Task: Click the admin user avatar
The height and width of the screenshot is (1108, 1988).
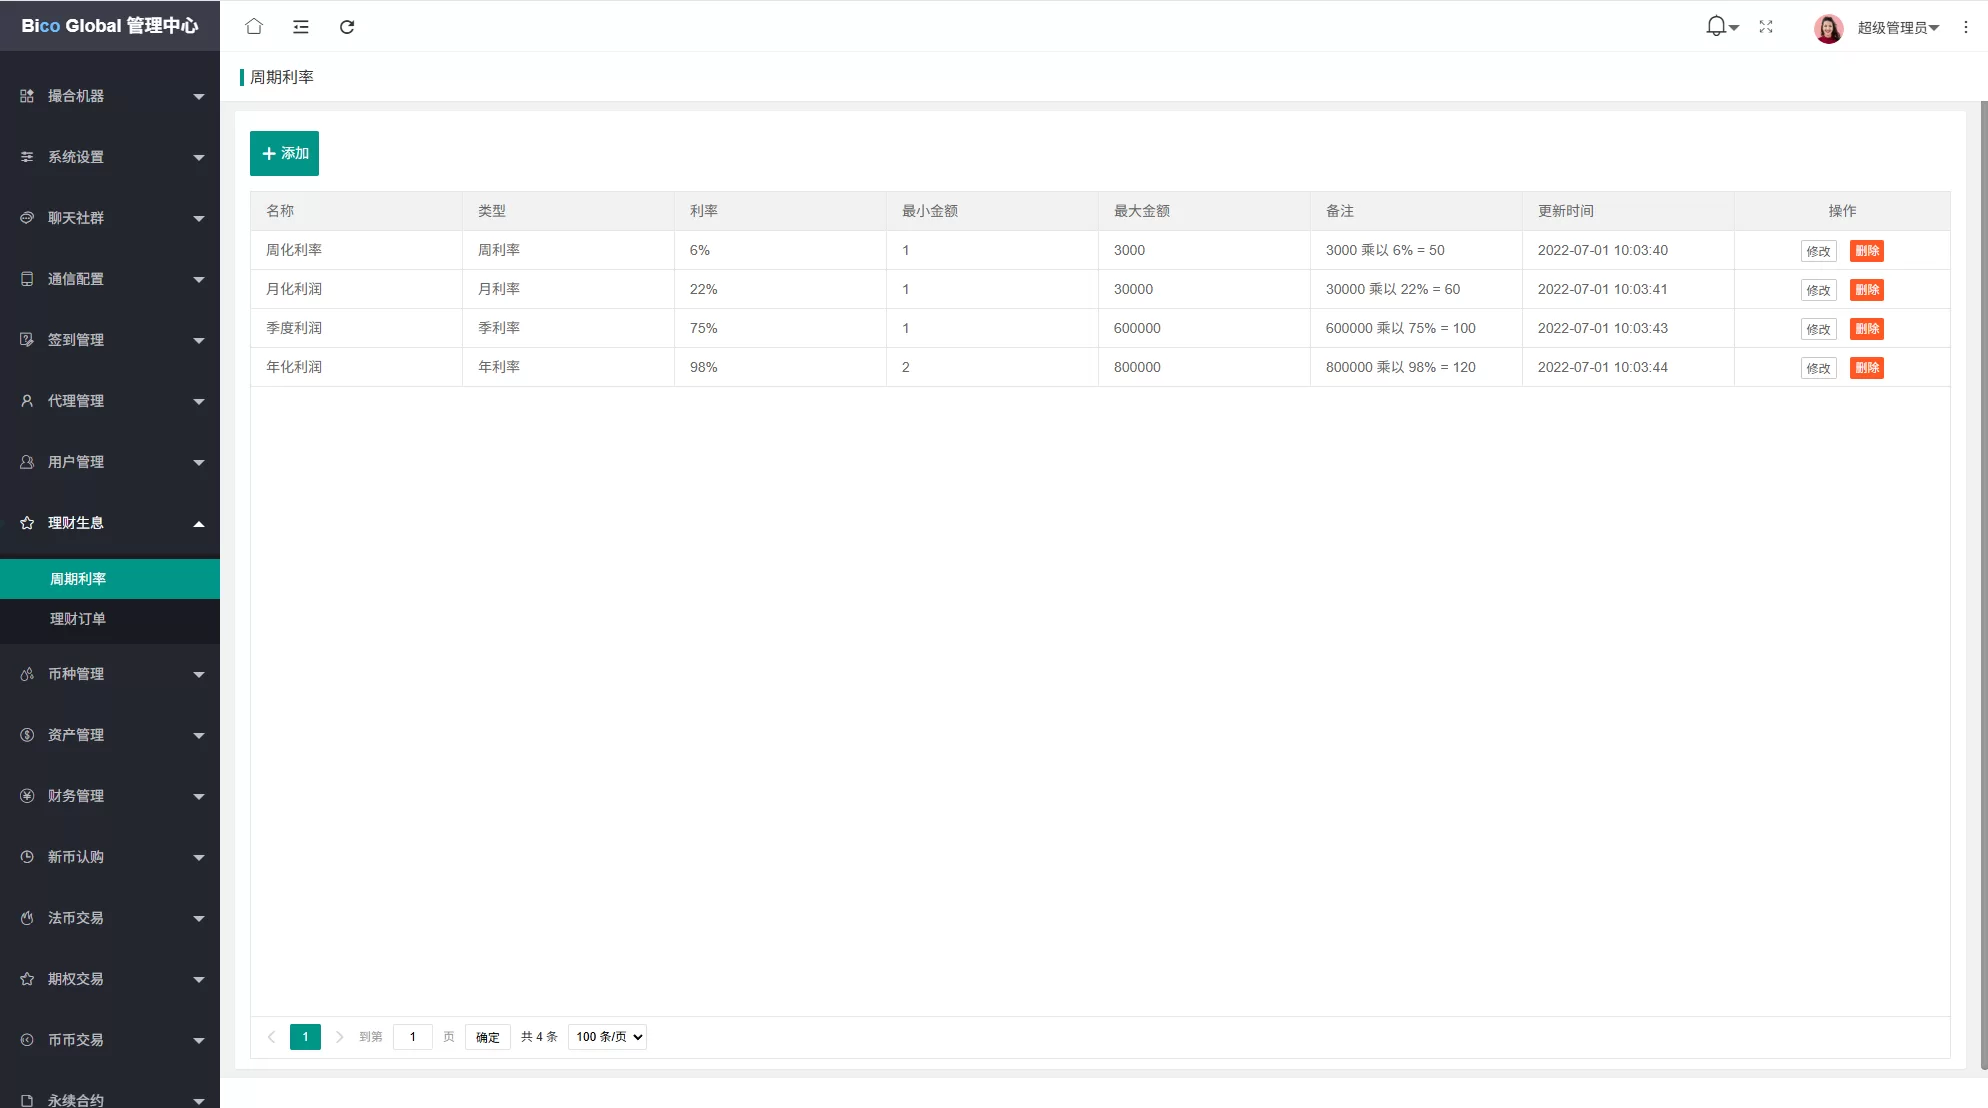Action: tap(1828, 28)
